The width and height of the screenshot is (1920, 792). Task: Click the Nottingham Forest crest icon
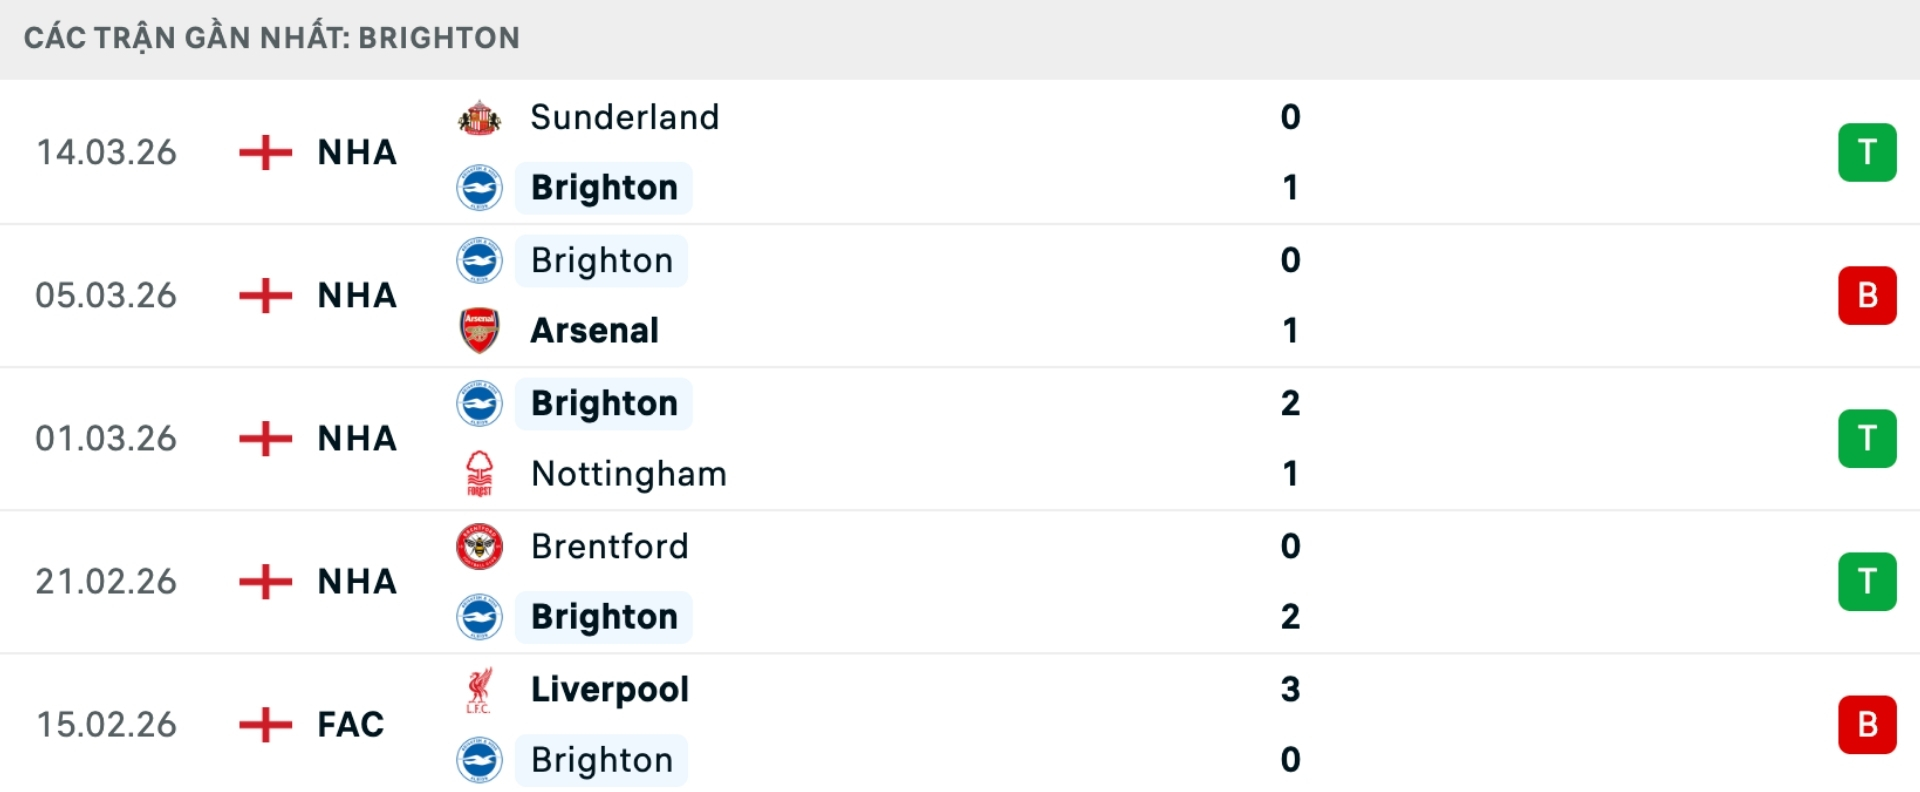click(x=479, y=473)
